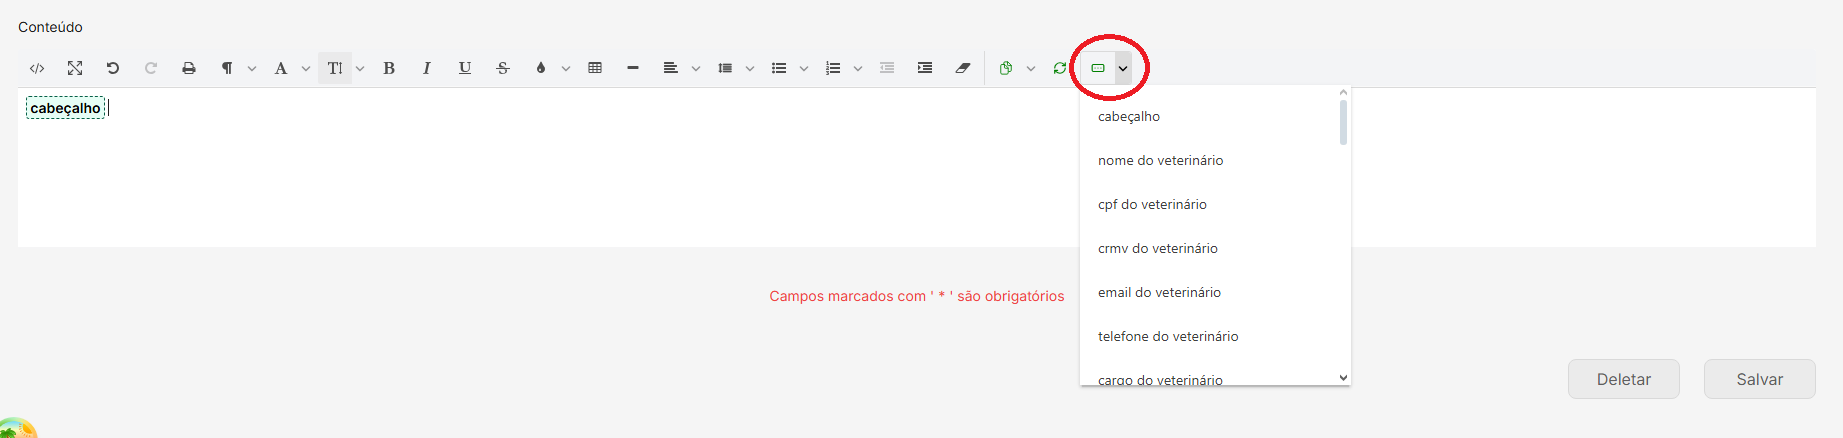Toggle italic formatting
Screen dimensions: 1843x438
pyautogui.click(x=427, y=68)
